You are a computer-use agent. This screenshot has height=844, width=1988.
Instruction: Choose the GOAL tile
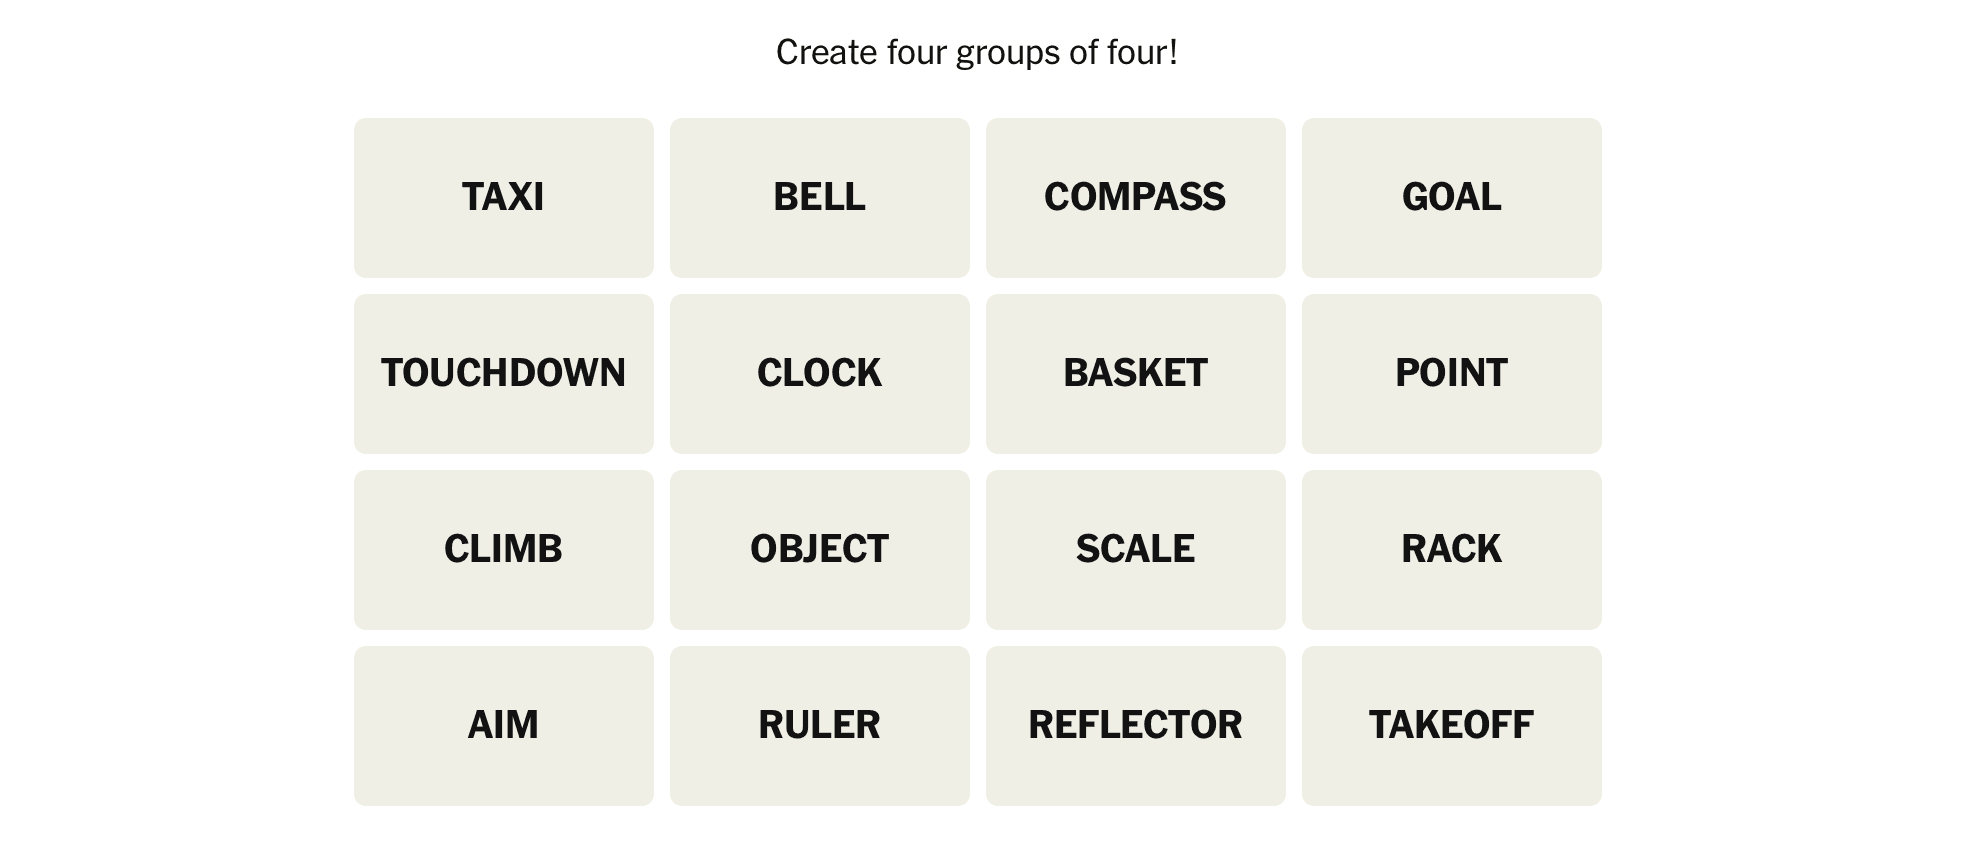1451,198
